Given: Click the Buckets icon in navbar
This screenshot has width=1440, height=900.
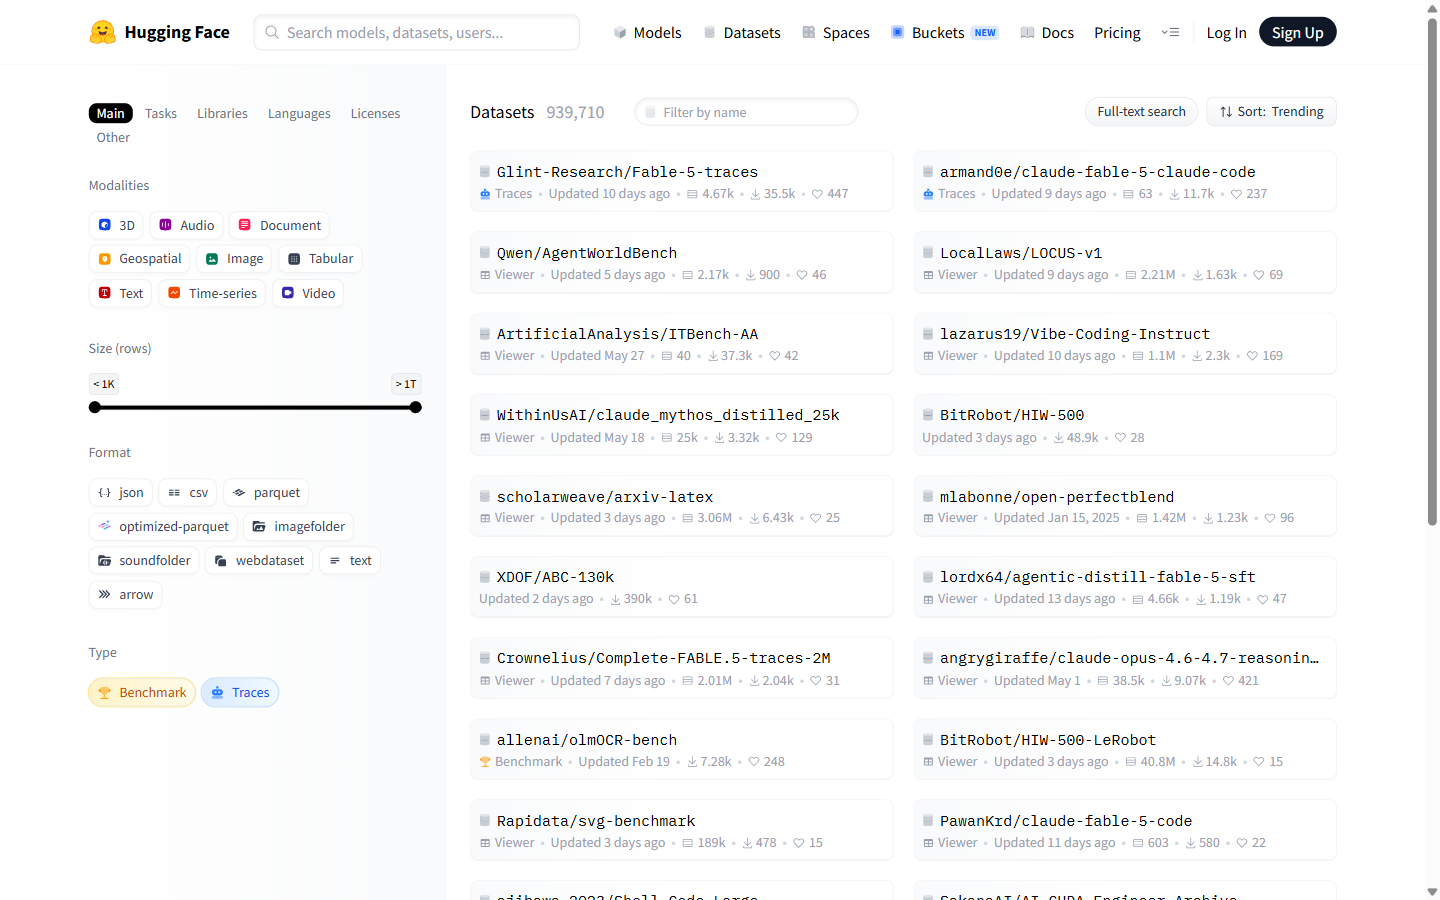Looking at the screenshot, I should click(x=898, y=32).
